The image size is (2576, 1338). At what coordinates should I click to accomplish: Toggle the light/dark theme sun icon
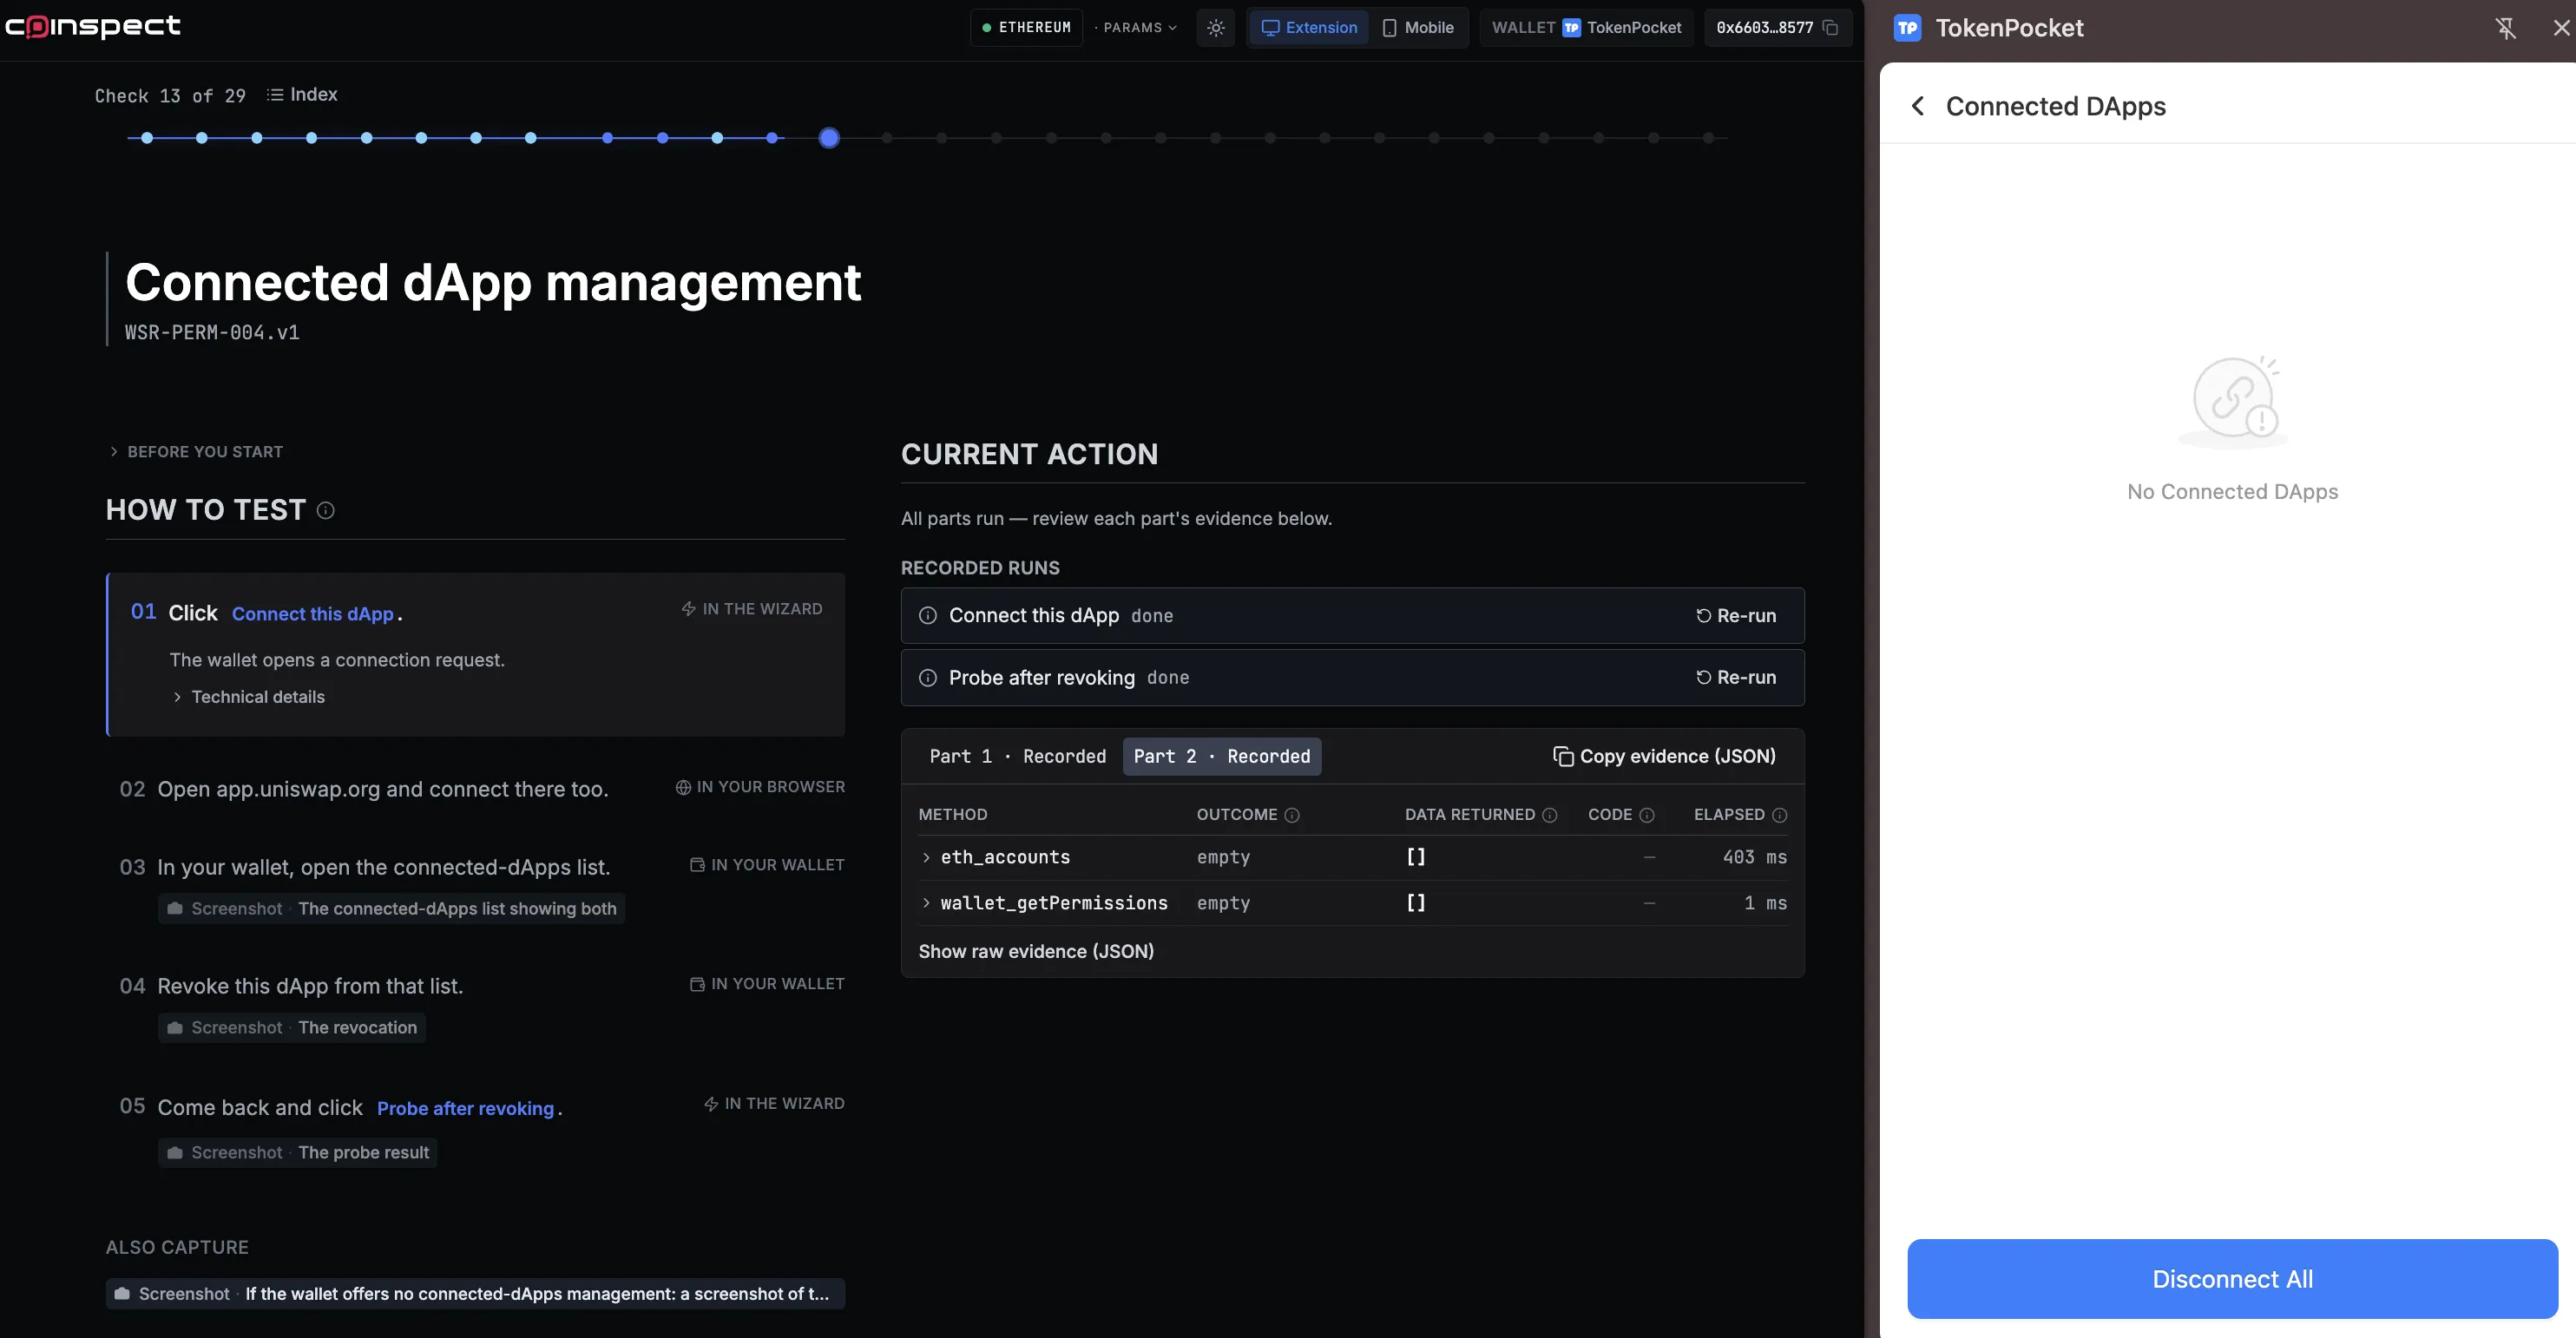pos(1216,28)
